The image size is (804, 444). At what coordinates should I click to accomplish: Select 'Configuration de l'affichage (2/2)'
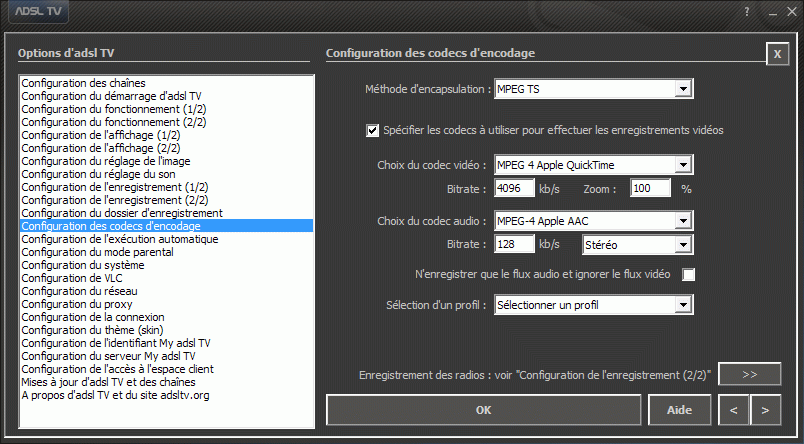pyautogui.click(x=167, y=148)
